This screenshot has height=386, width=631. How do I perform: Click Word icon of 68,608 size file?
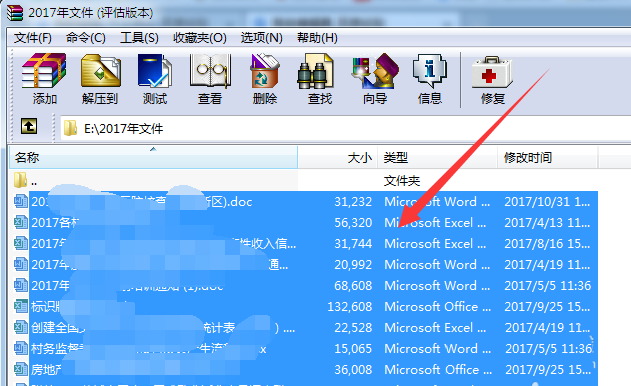[21, 285]
